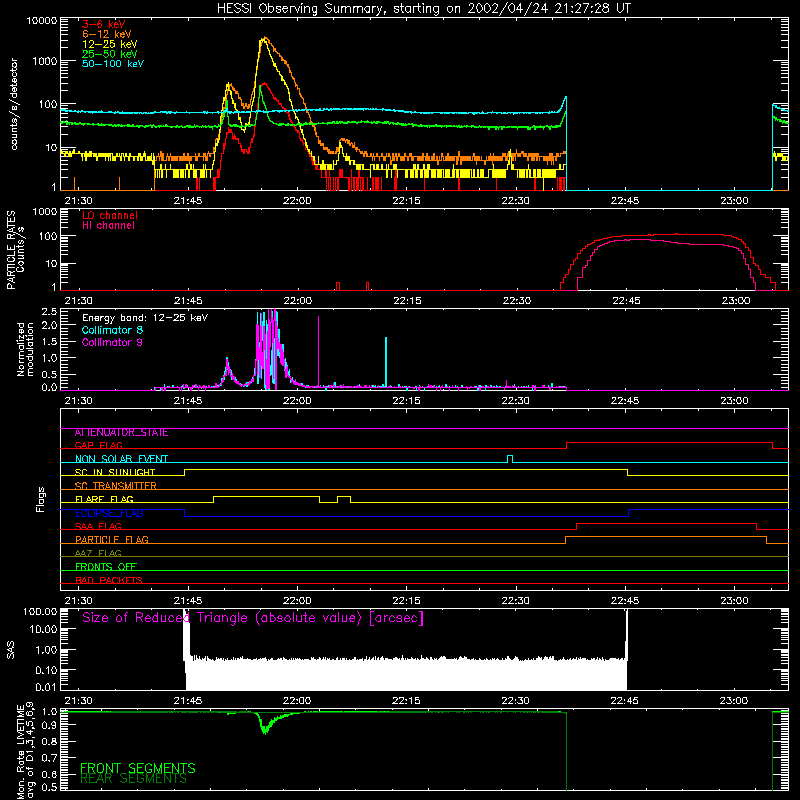Click the Normalized modulation axis label
Screen dimensions: 800x800
pyautogui.click(x=25, y=349)
